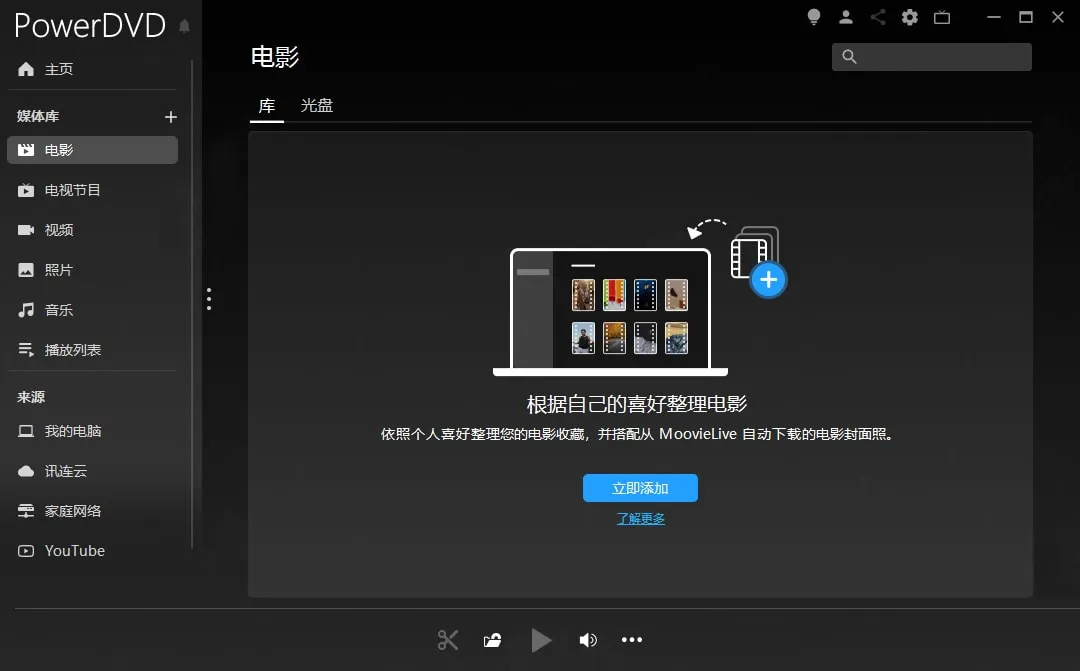Click the scissors trim icon
The height and width of the screenshot is (671, 1080).
448,640
